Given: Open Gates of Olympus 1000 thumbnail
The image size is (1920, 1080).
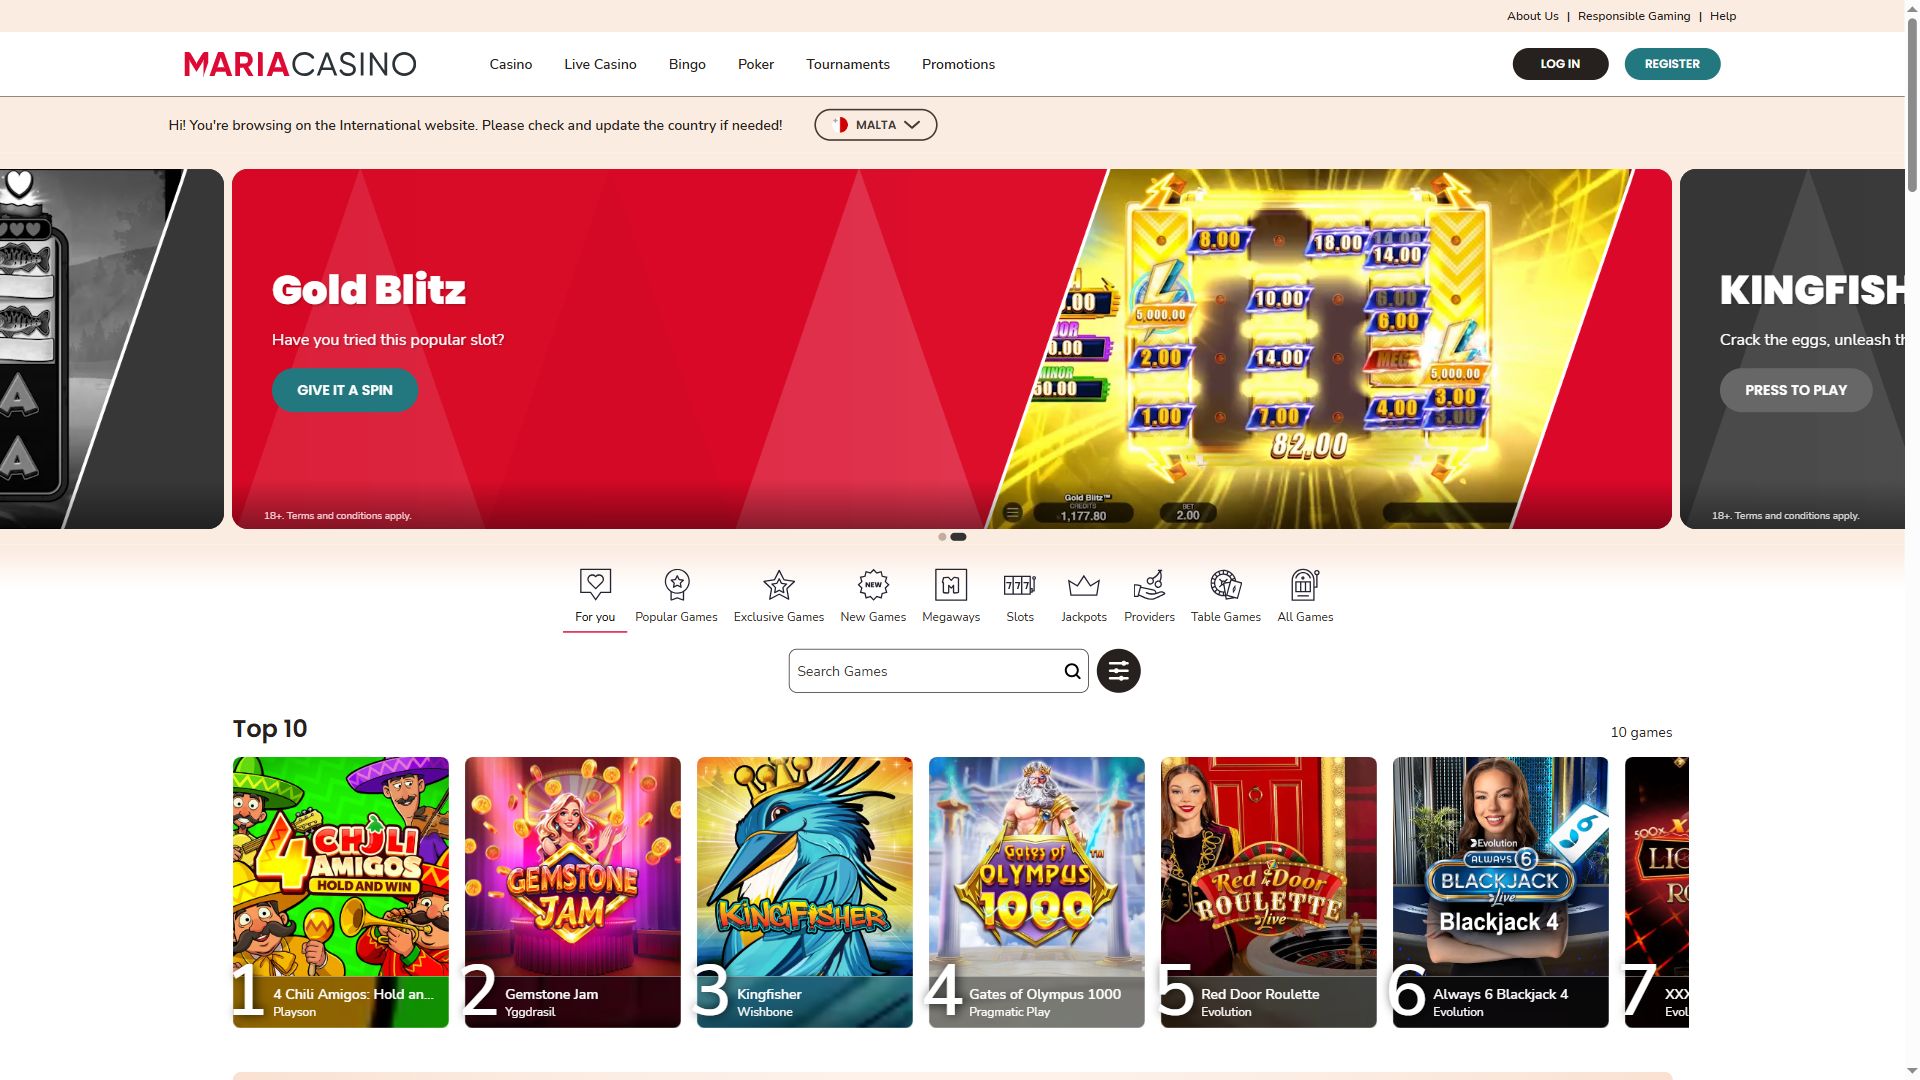Looking at the screenshot, I should [1037, 892].
